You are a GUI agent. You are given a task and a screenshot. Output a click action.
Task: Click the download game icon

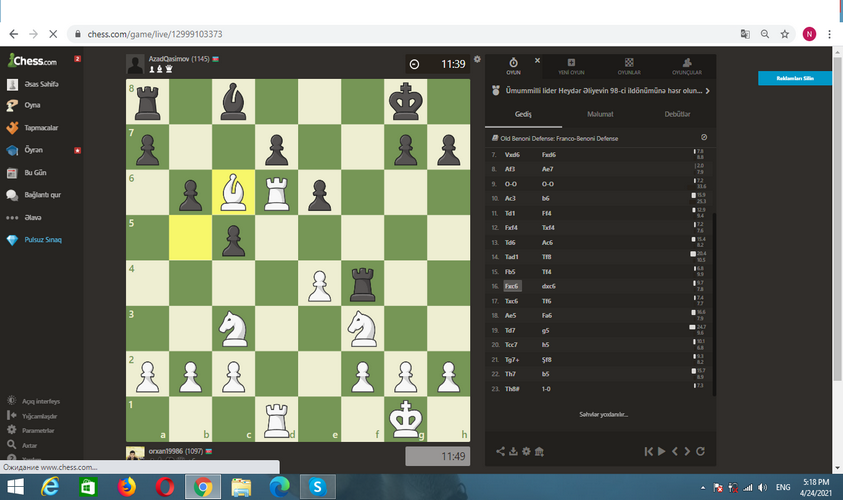pos(514,452)
